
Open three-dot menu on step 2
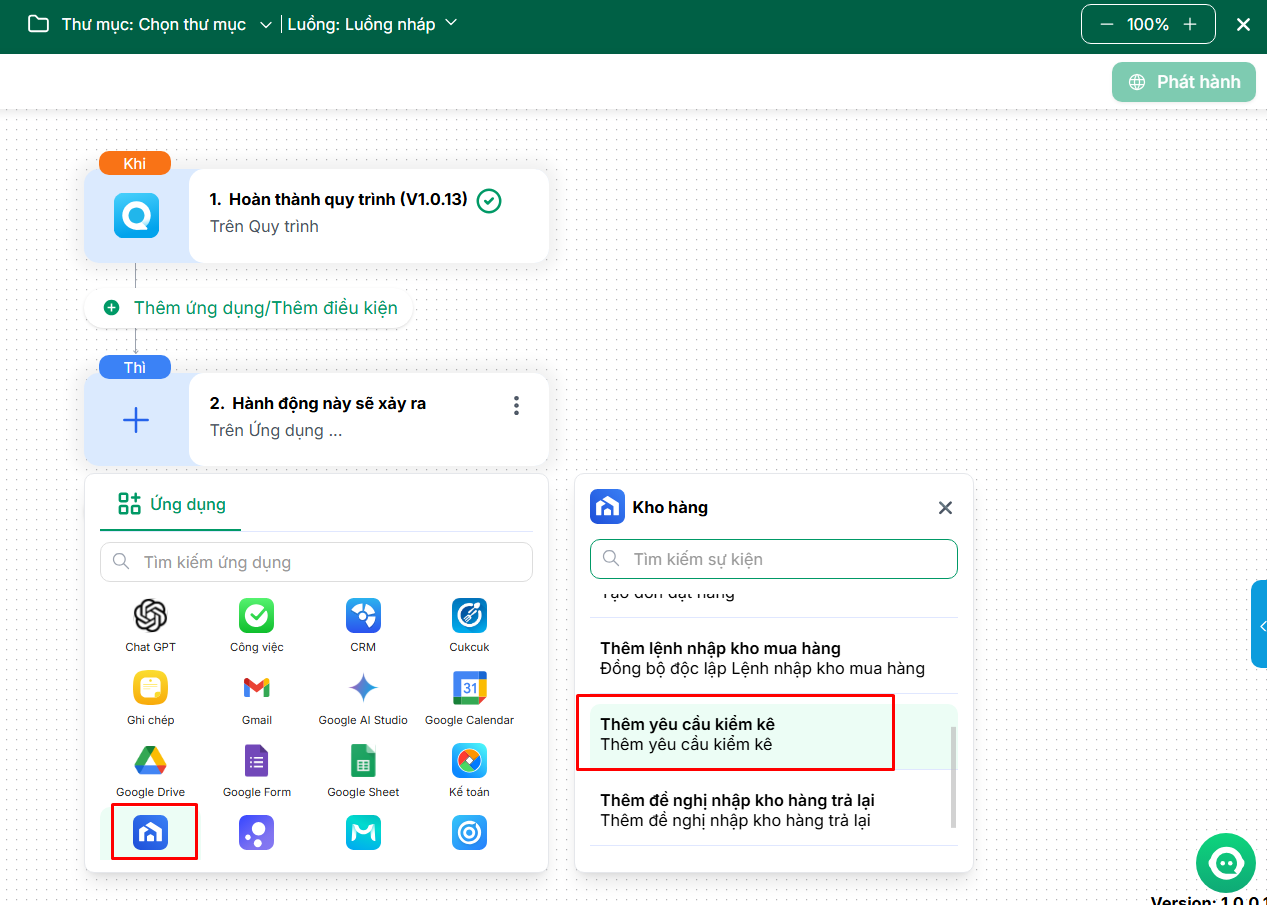click(516, 405)
